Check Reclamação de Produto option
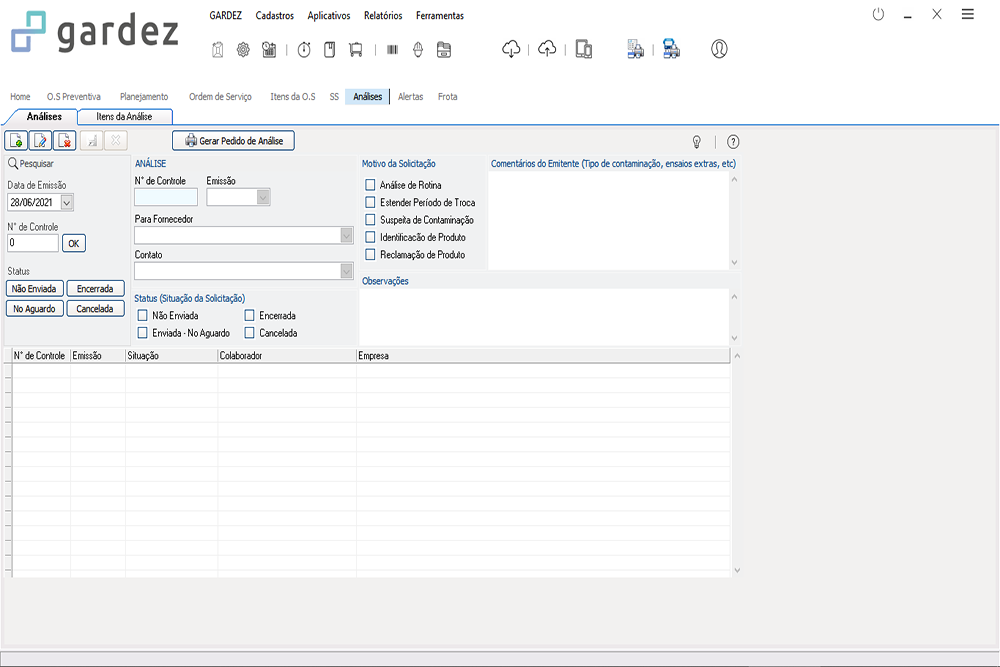The width and height of the screenshot is (1000, 667). 370,254
